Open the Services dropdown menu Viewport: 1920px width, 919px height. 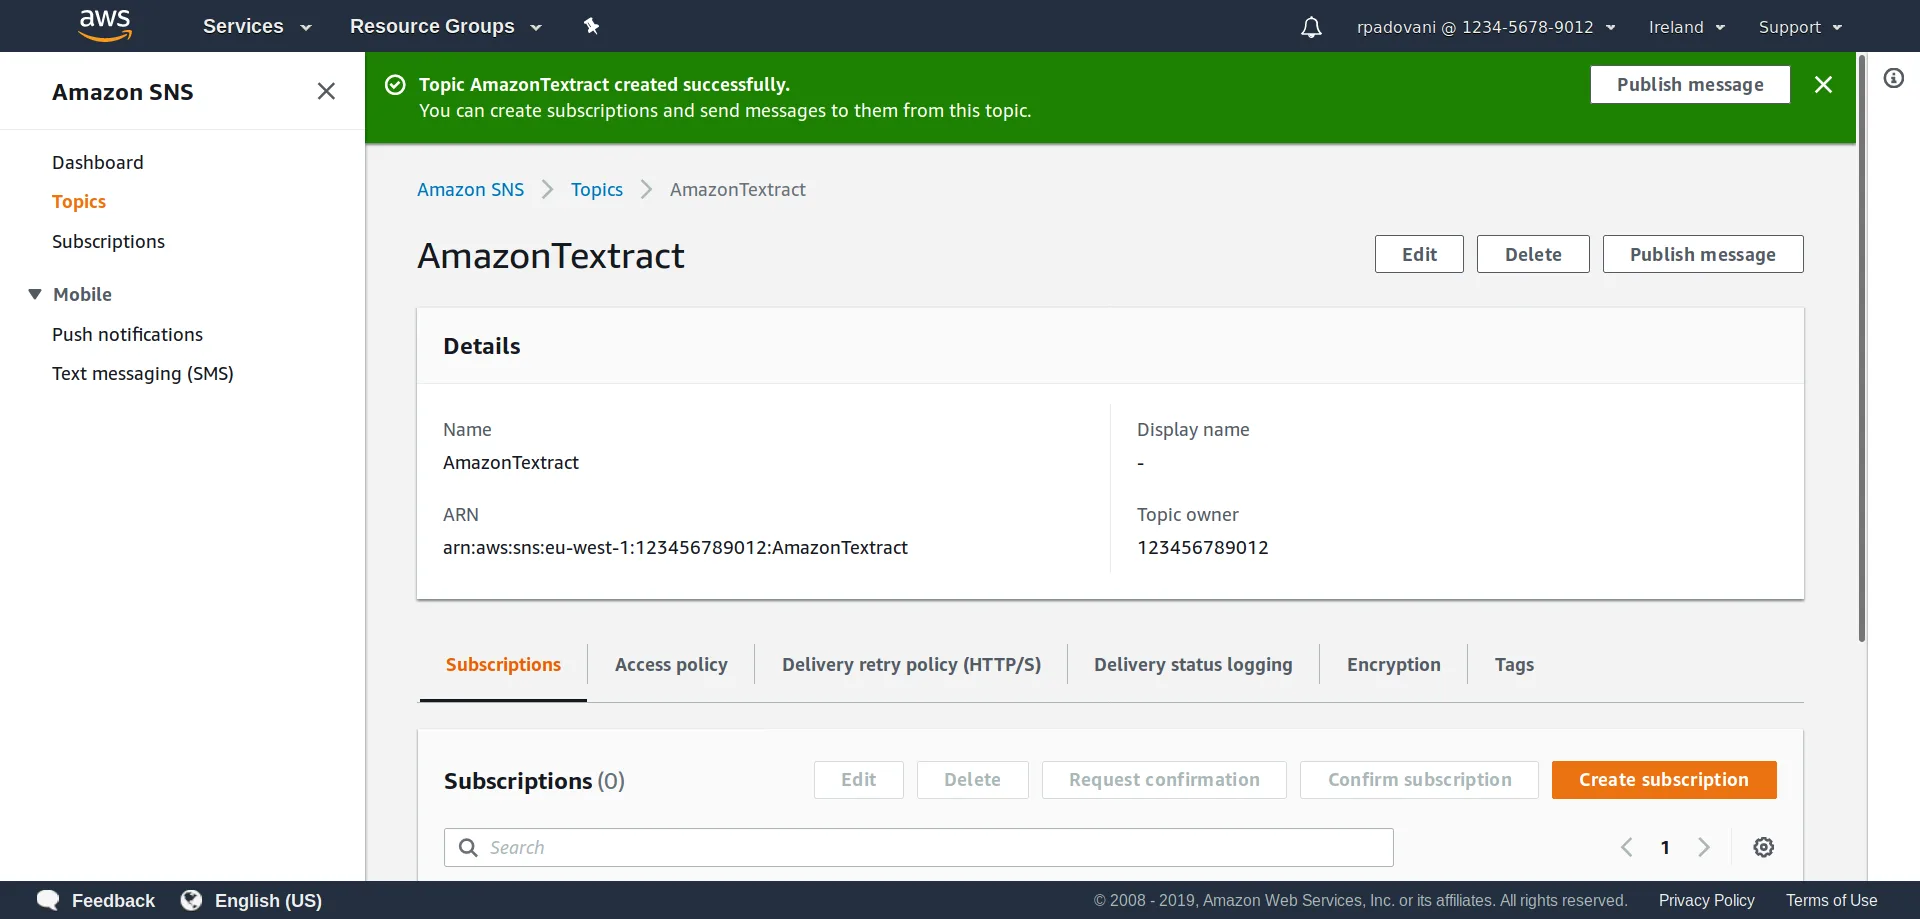(257, 26)
